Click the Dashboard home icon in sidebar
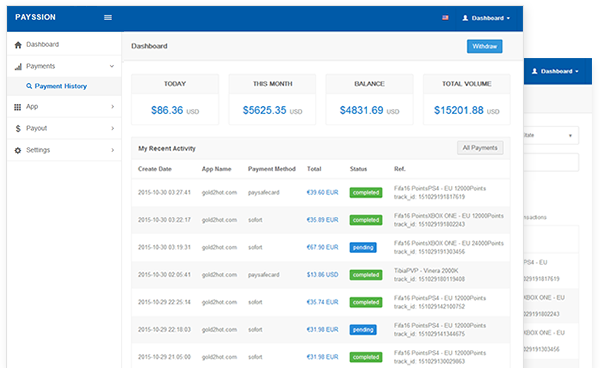Screen dimensions: 600x368 18,45
